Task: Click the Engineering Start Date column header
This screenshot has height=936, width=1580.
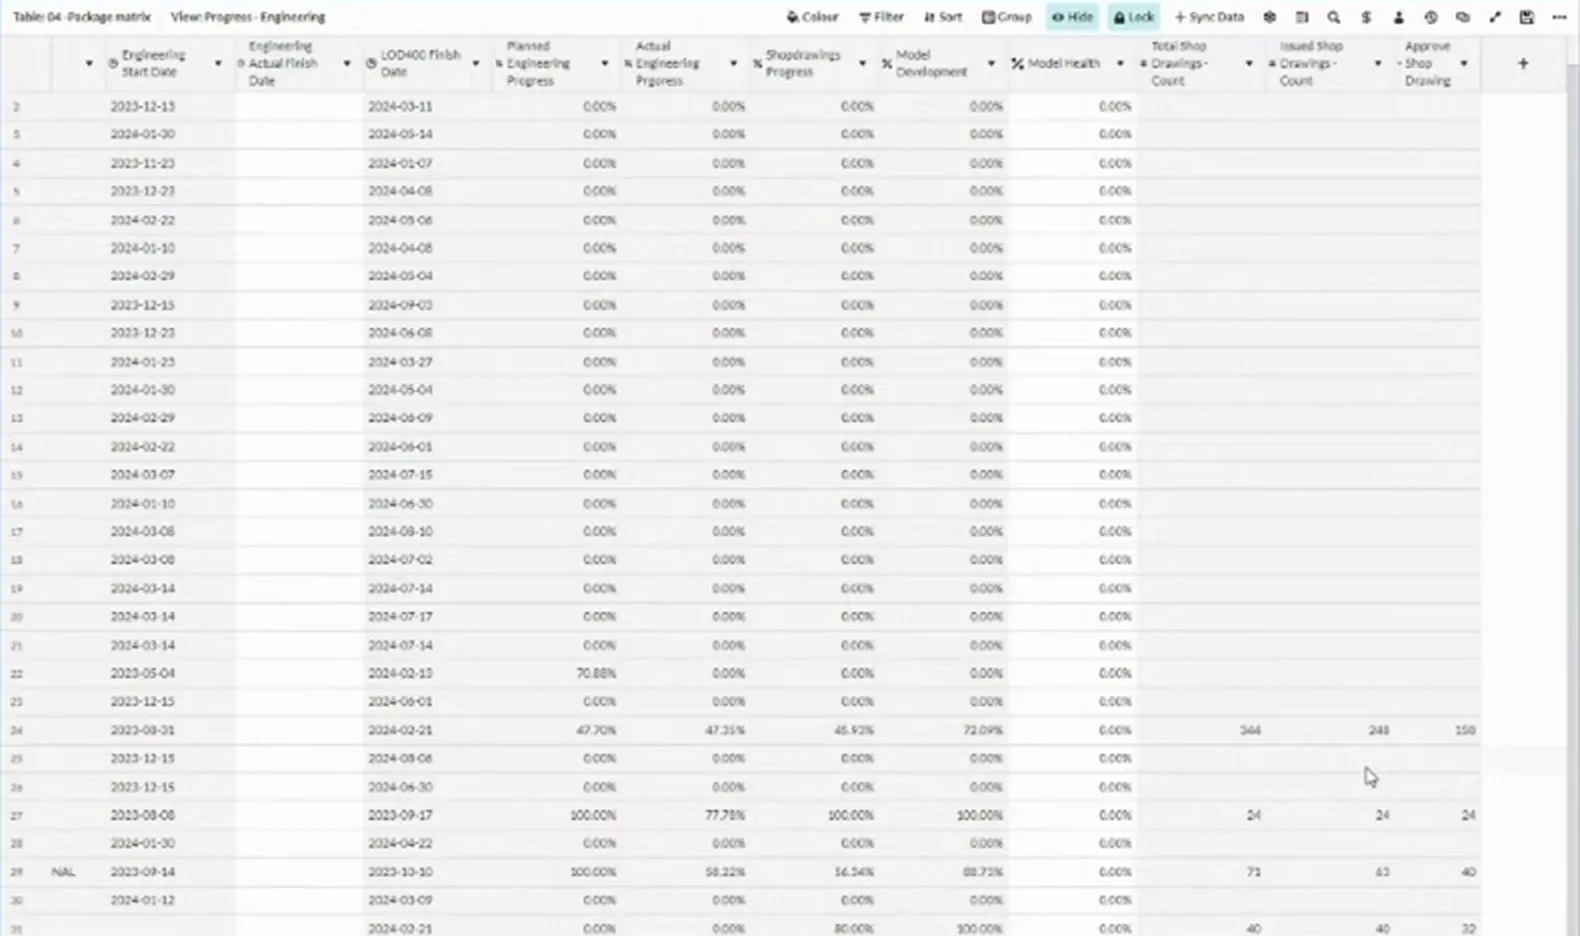Action: (170, 63)
